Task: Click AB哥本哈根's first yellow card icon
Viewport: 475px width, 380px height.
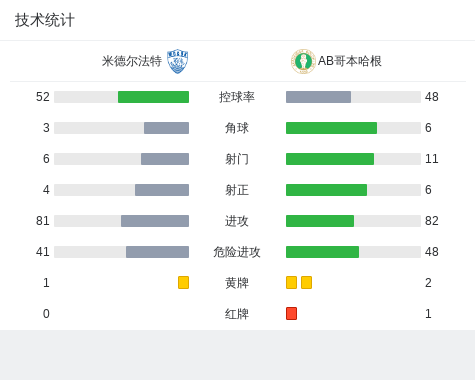Action: 291,282
